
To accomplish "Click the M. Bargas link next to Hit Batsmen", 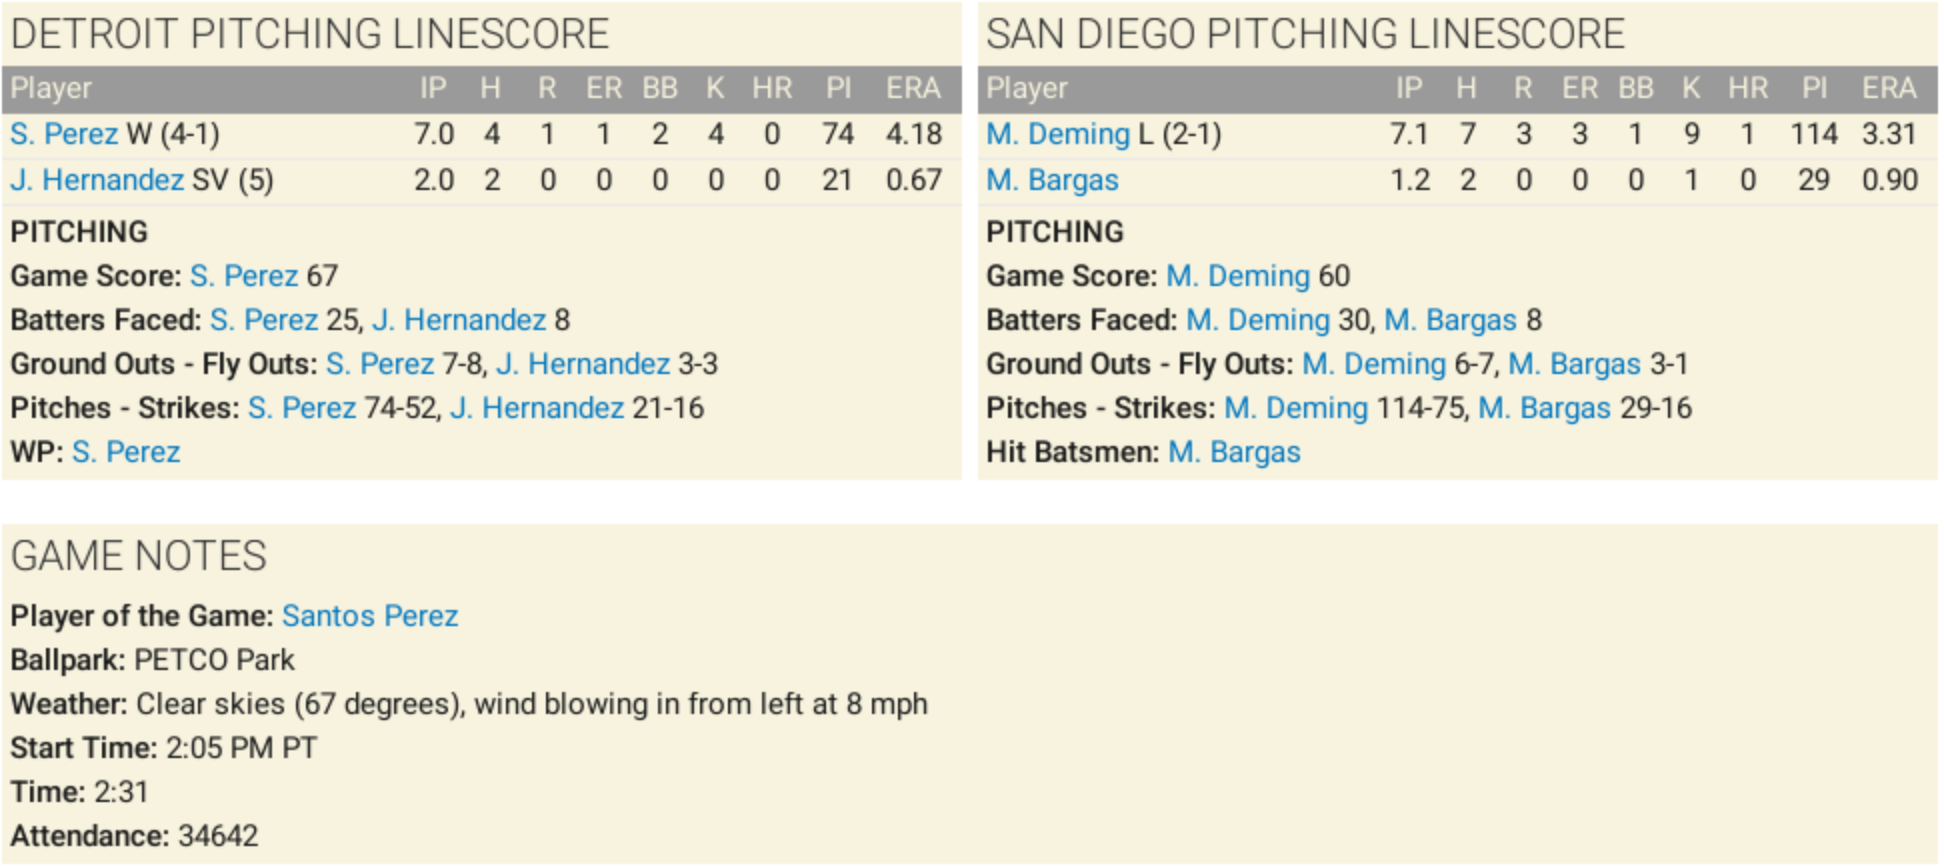I will point(1234,452).
